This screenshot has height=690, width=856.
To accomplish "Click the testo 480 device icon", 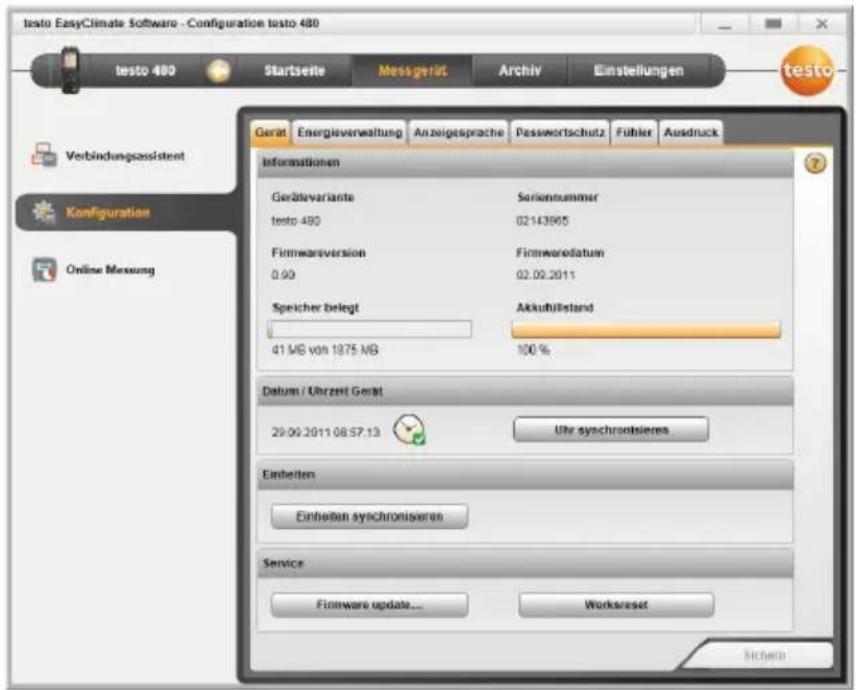I will [70, 70].
